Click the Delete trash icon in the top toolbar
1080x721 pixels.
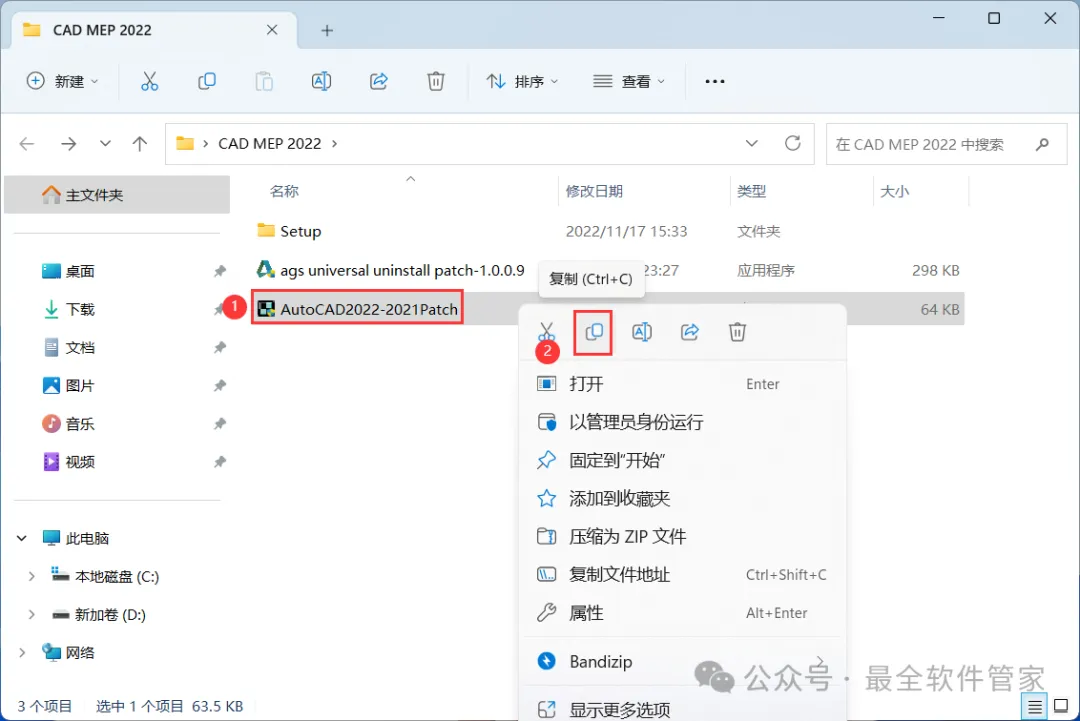coord(435,81)
